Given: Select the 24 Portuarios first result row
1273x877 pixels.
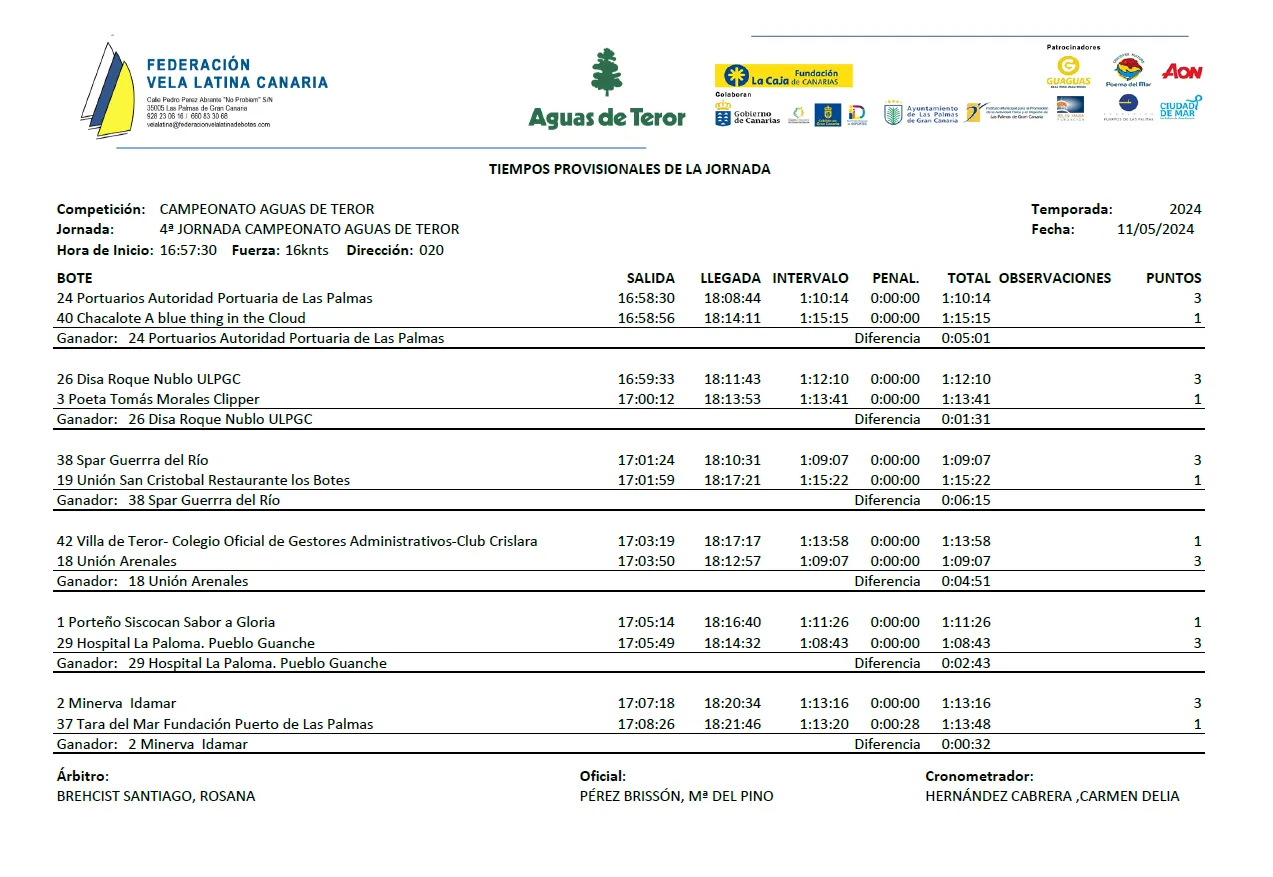Looking at the screenshot, I should pos(215,298).
